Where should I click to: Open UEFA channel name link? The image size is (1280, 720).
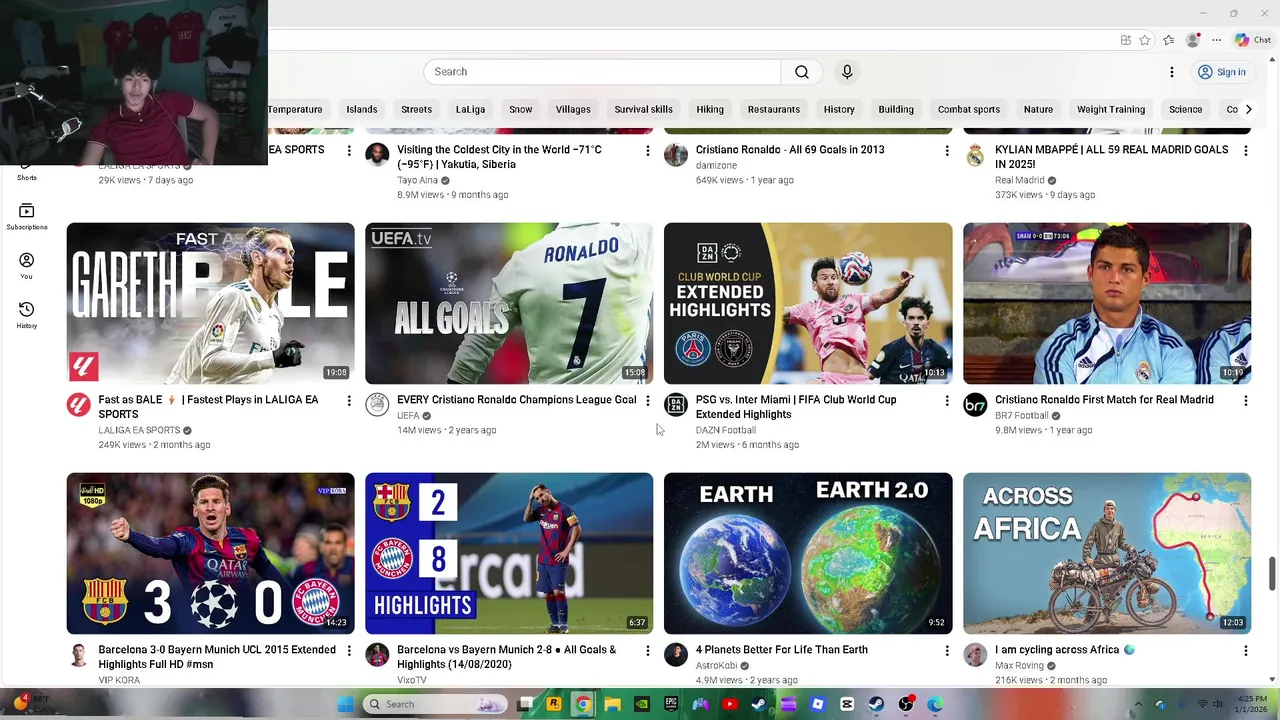click(x=408, y=416)
